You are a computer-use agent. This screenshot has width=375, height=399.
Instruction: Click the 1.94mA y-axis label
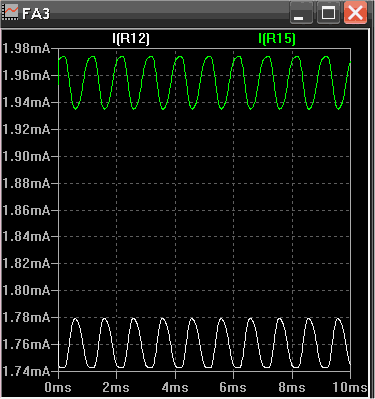click(26, 102)
